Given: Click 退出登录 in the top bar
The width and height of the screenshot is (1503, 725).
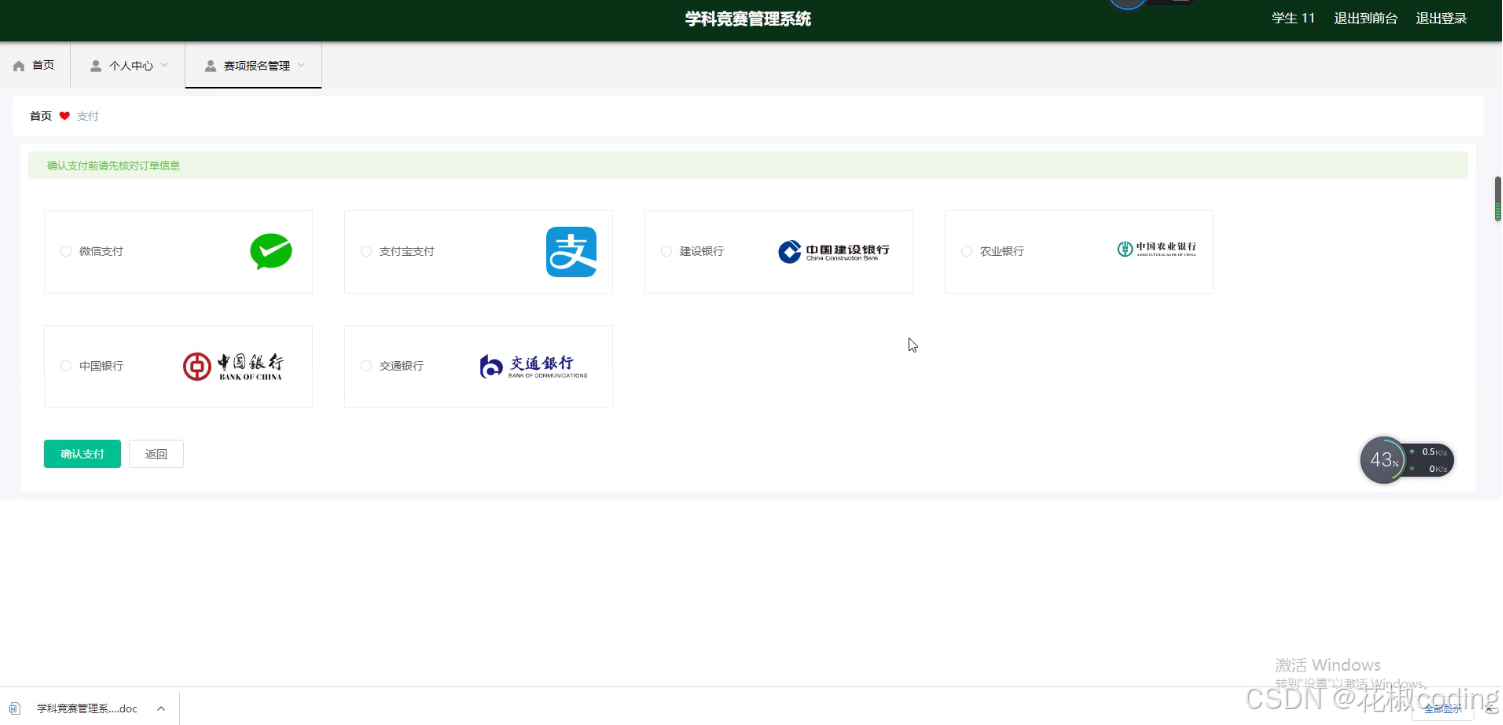Looking at the screenshot, I should tap(1440, 17).
